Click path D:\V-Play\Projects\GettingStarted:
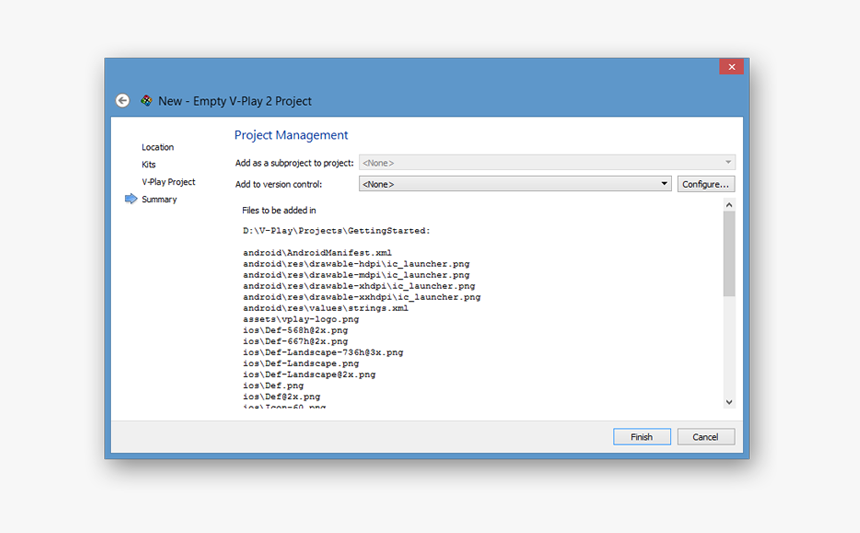 (336, 231)
